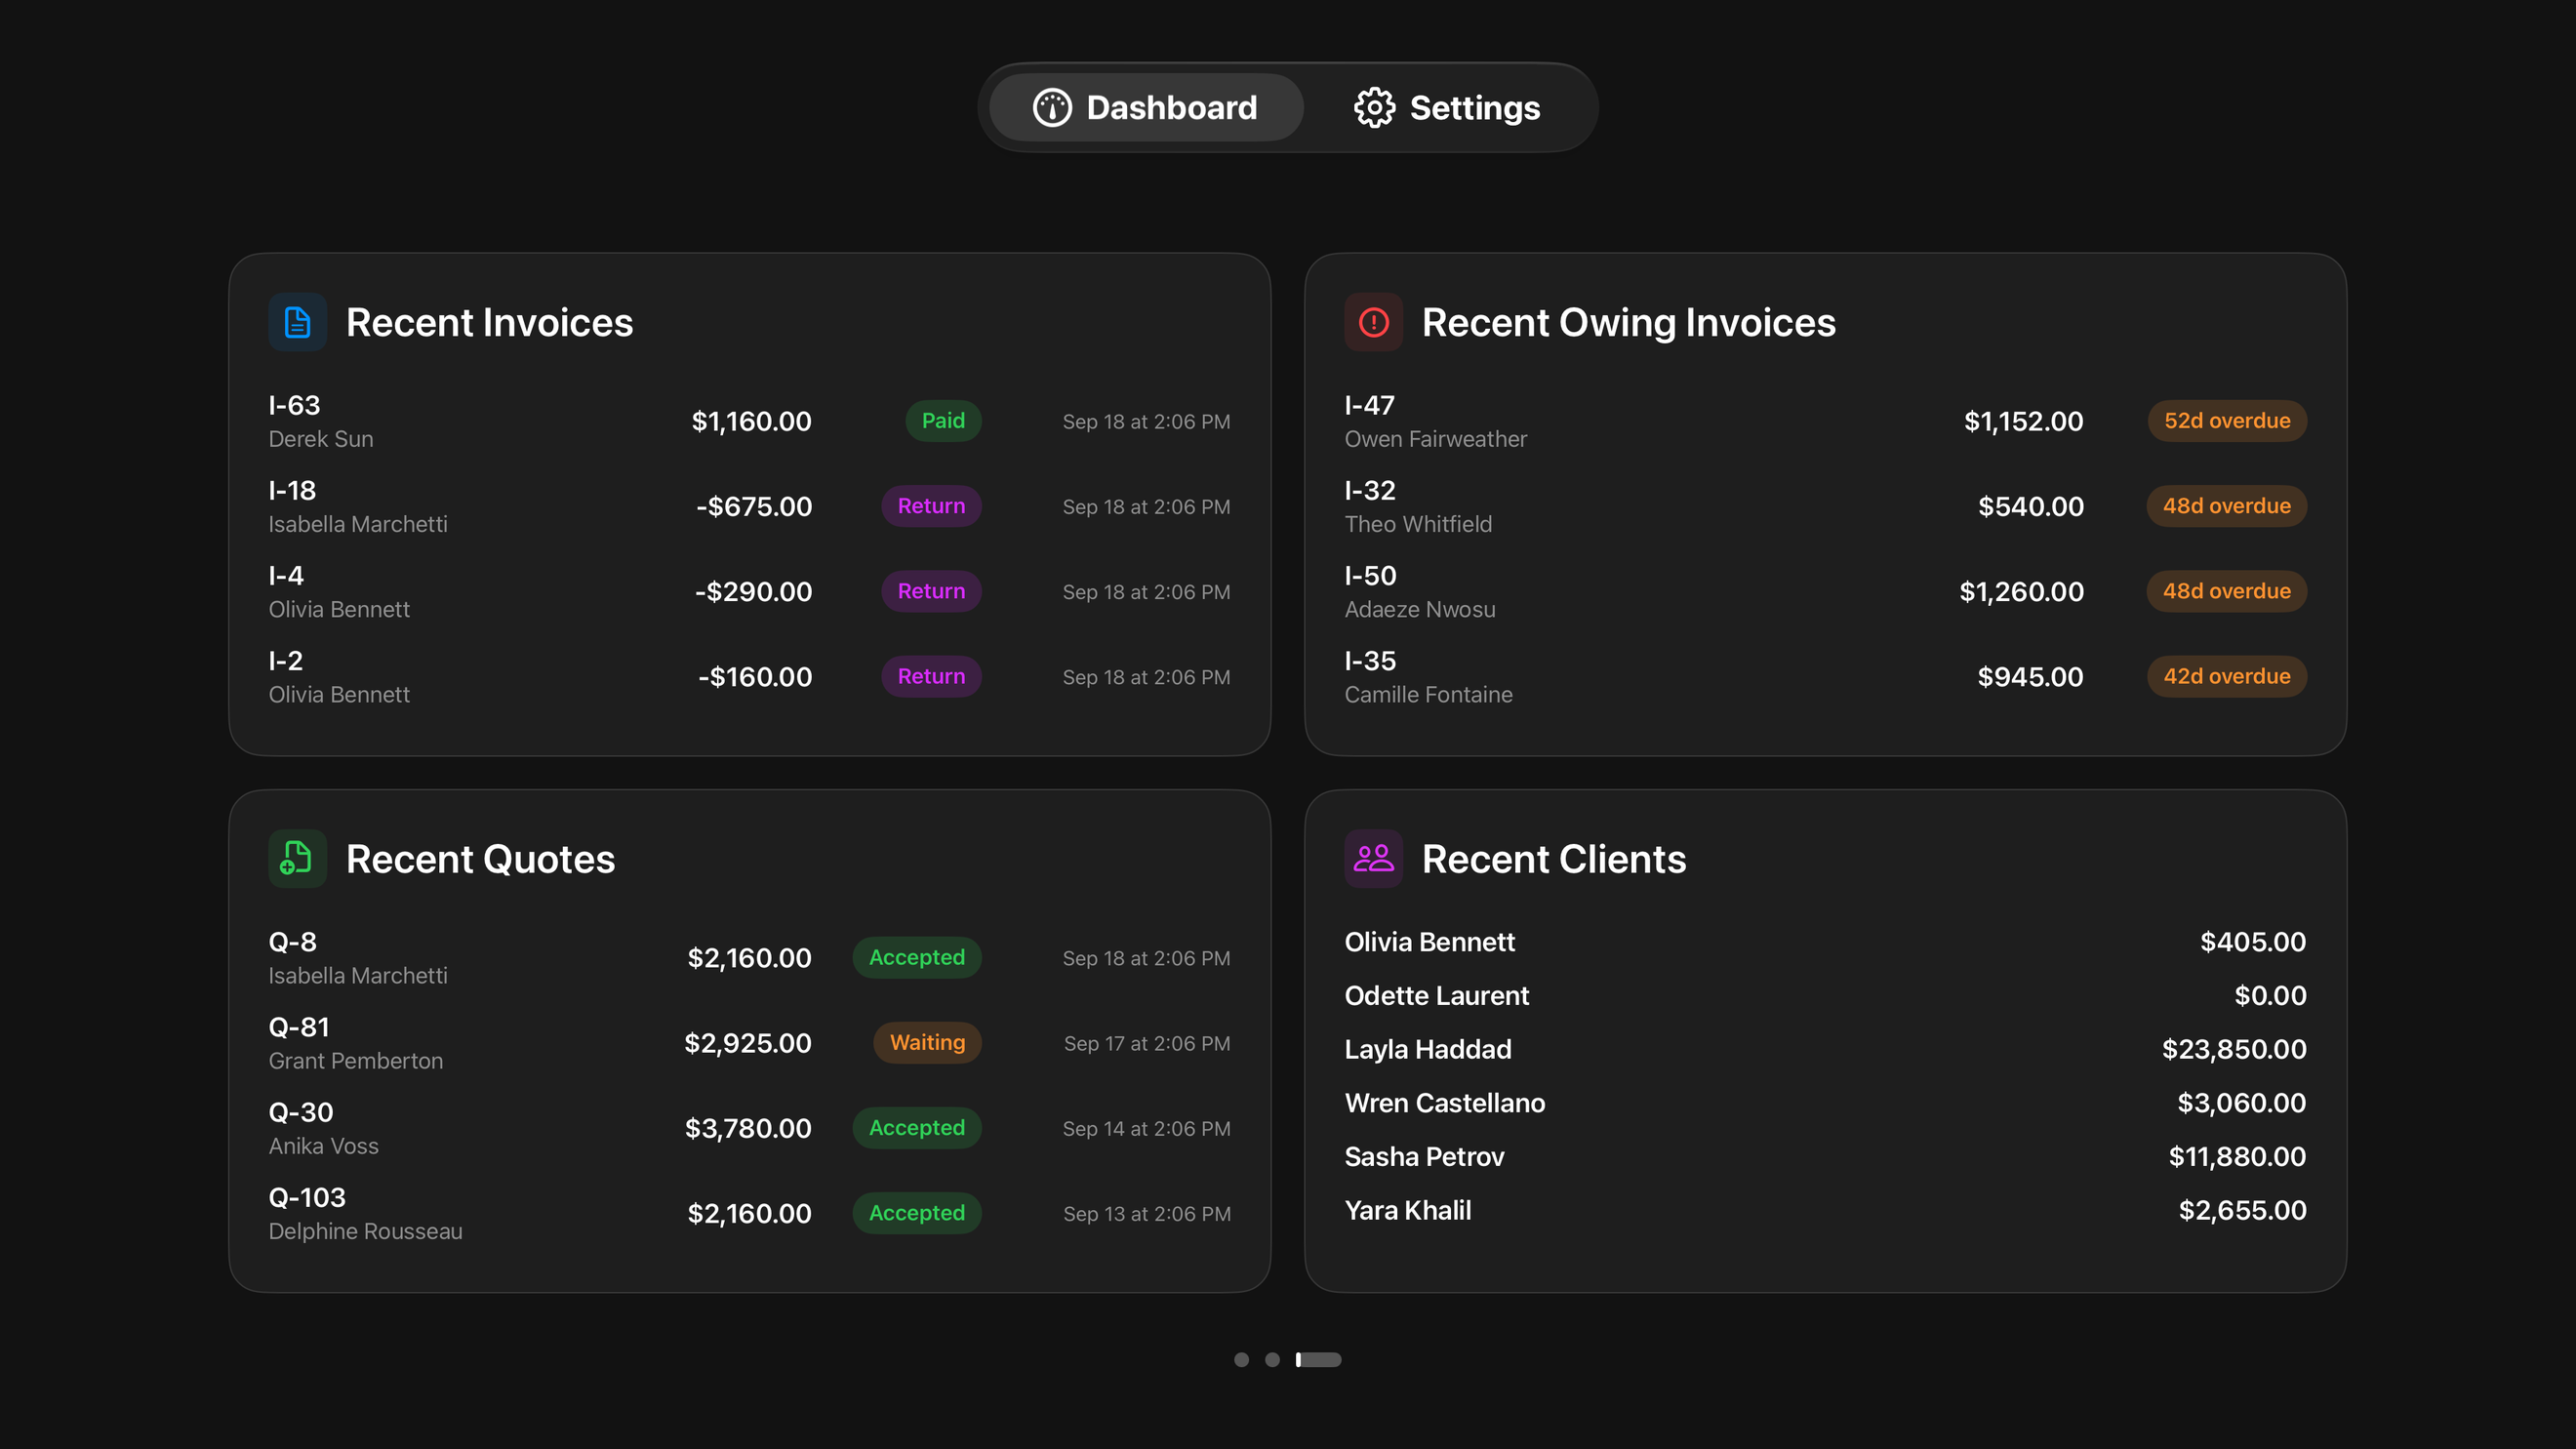Click the Return badge on the -$160.00 invoice

(931, 676)
